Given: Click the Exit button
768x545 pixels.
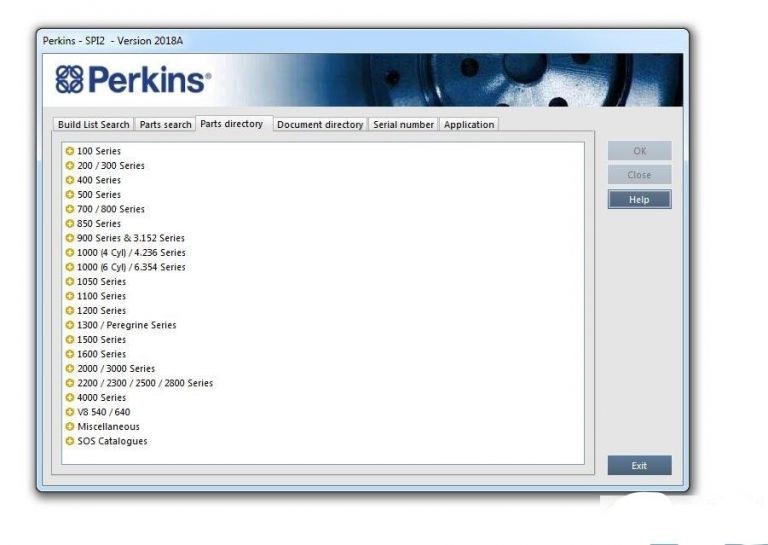Looking at the screenshot, I should click(x=640, y=465).
